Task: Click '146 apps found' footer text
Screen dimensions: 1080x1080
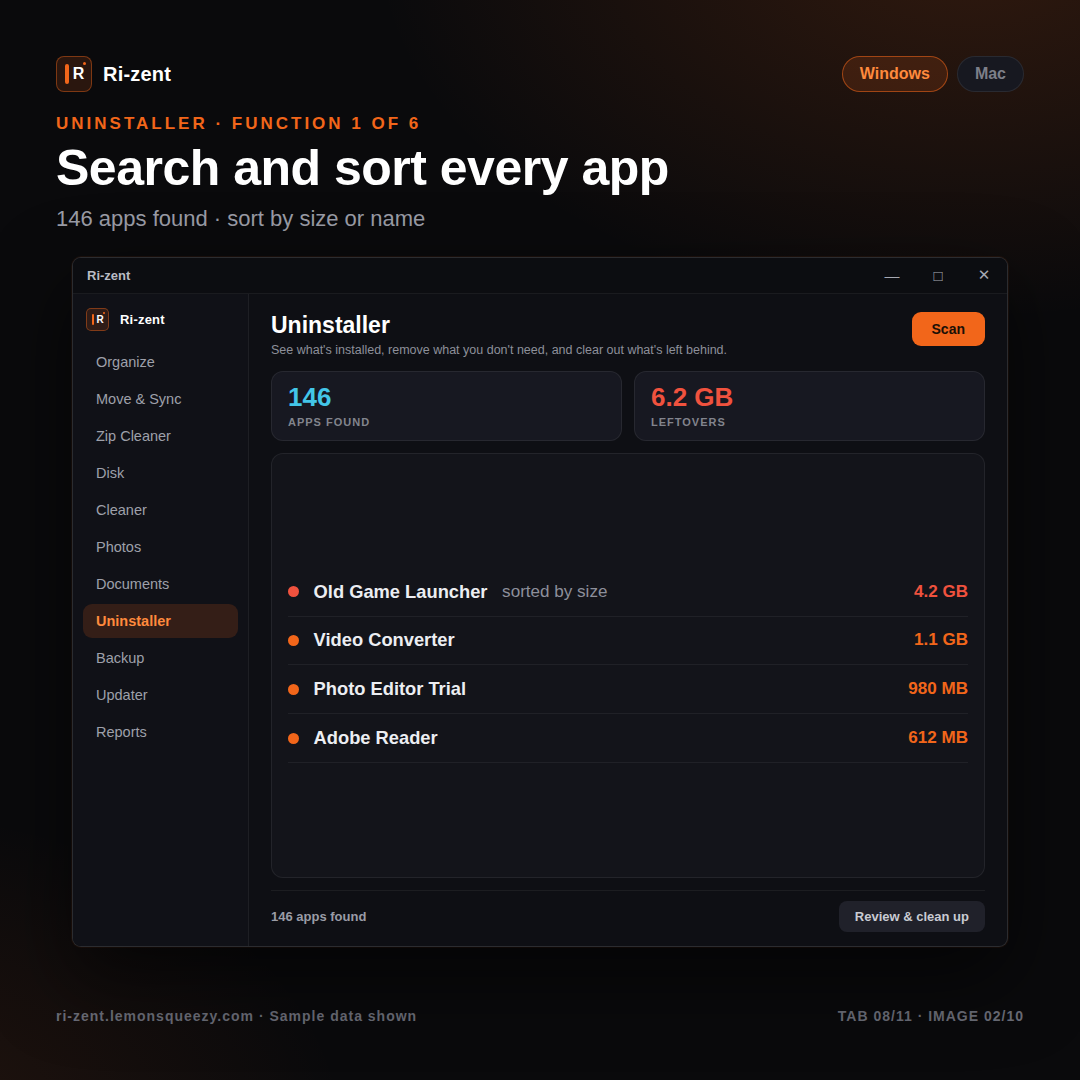Action: tap(318, 917)
